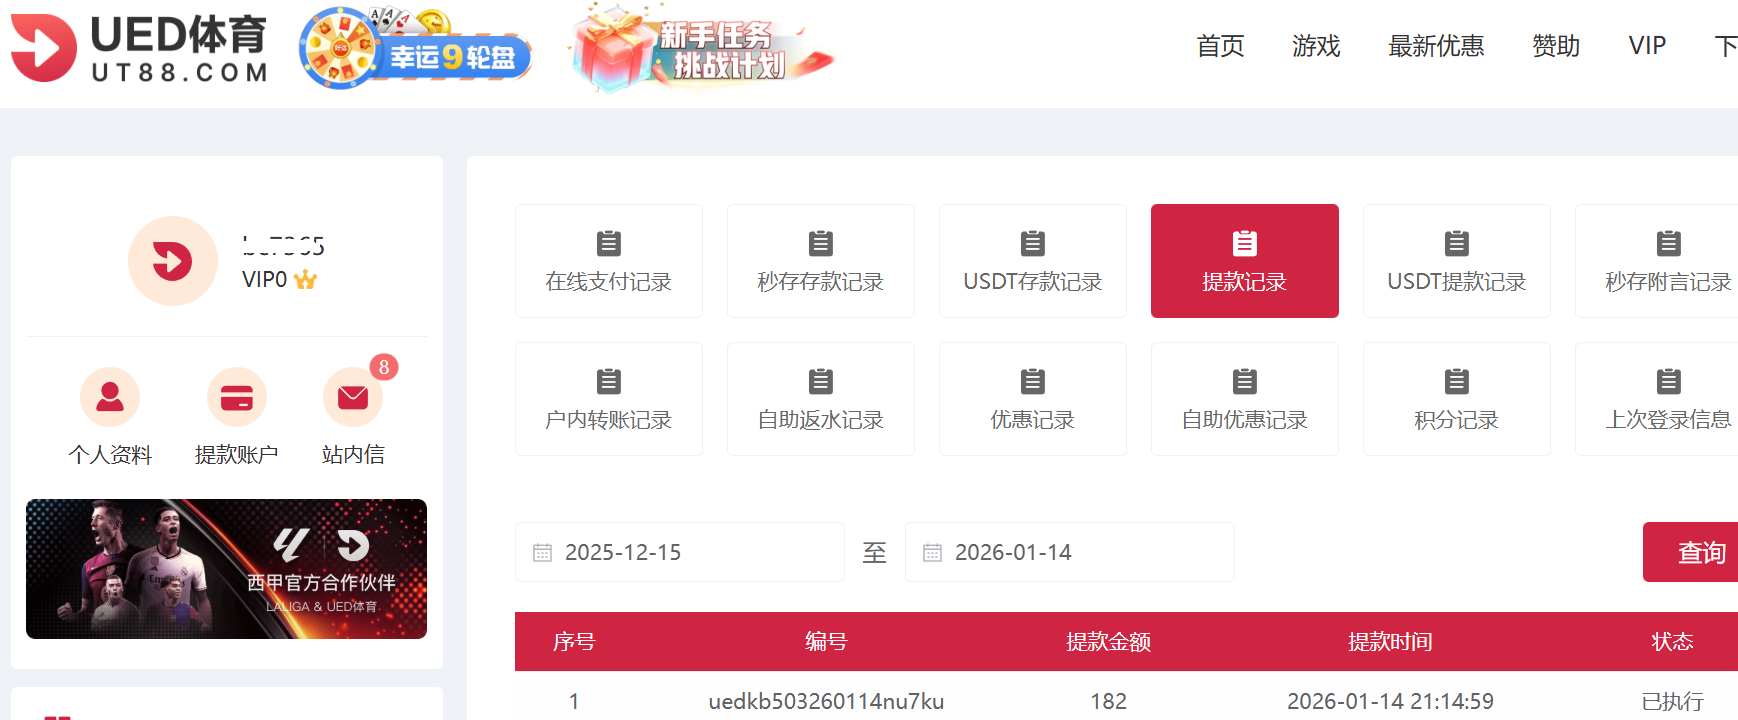Click the user avatar icon
This screenshot has width=1738, height=720.
173,261
